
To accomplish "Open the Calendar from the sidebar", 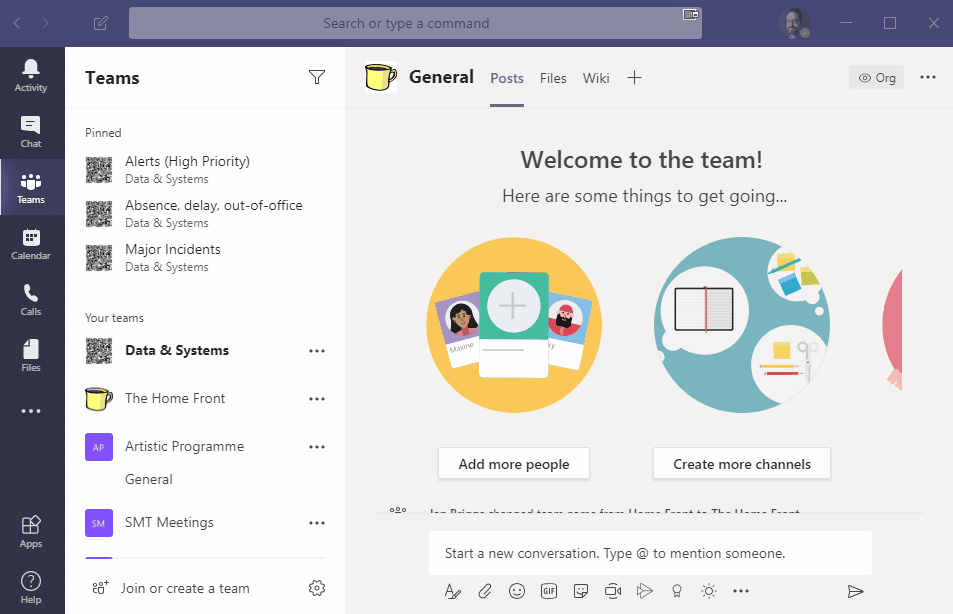I will 31,243.
